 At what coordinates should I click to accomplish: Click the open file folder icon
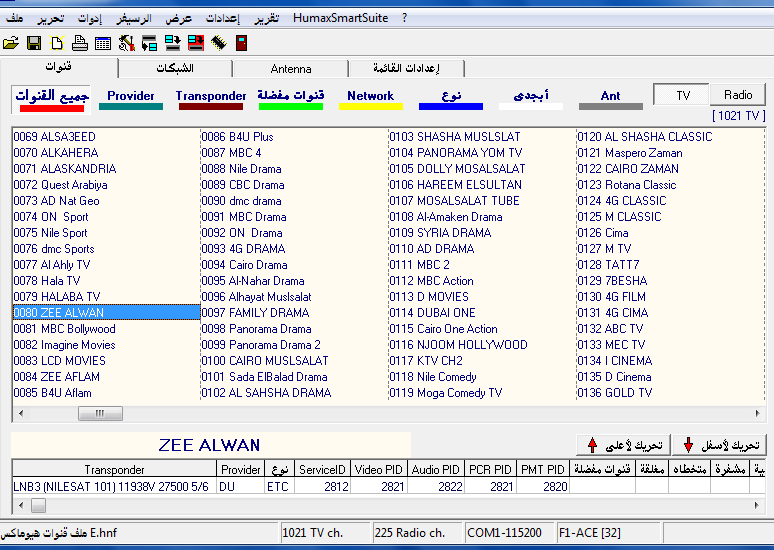pos(11,43)
